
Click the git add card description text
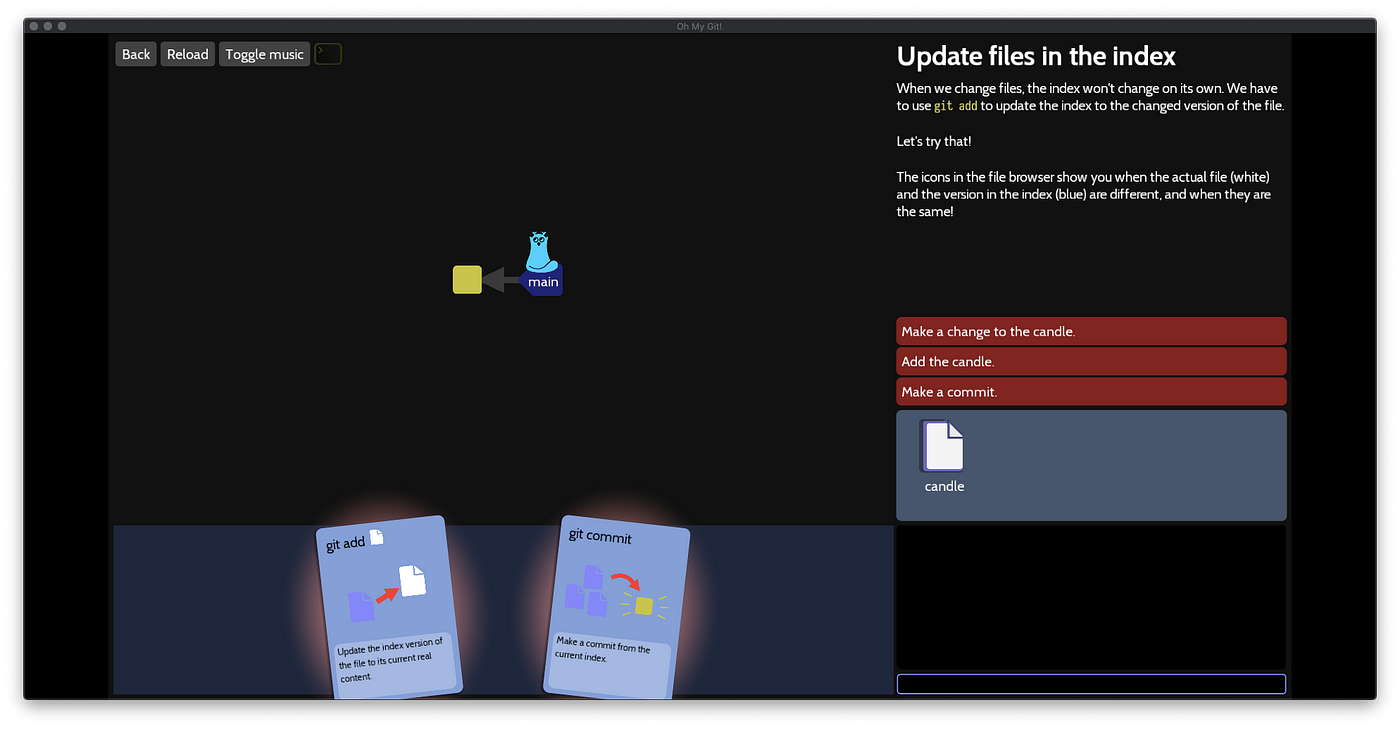click(x=391, y=661)
